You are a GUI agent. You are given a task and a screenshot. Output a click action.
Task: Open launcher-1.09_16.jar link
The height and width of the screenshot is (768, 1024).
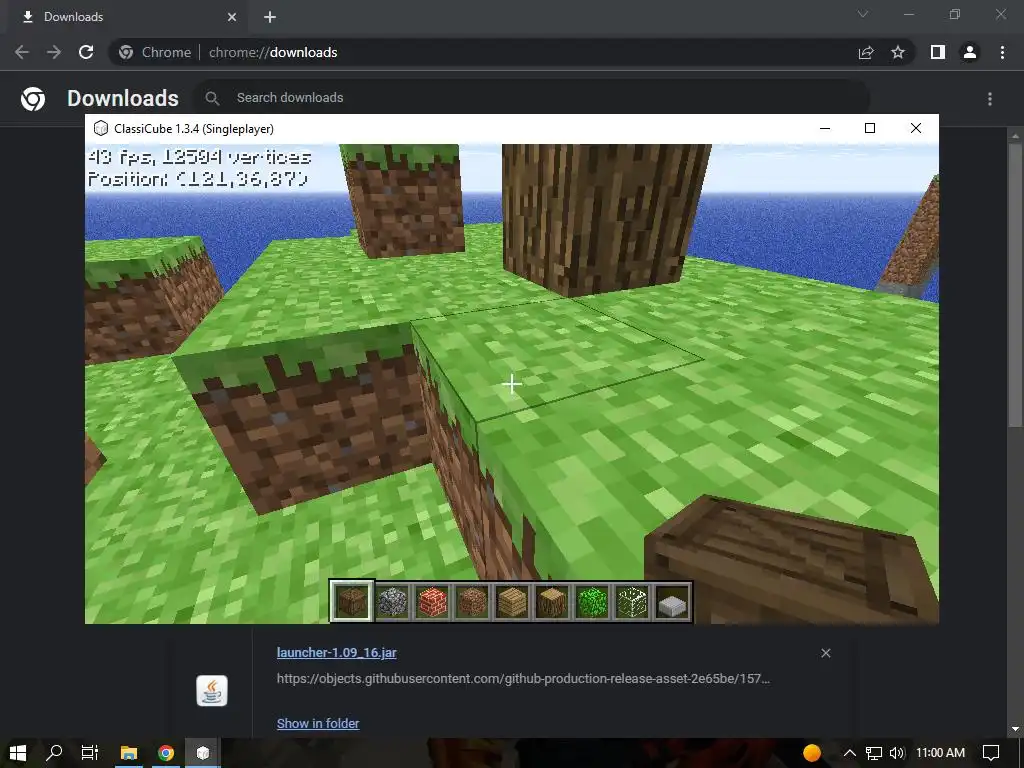pos(336,652)
